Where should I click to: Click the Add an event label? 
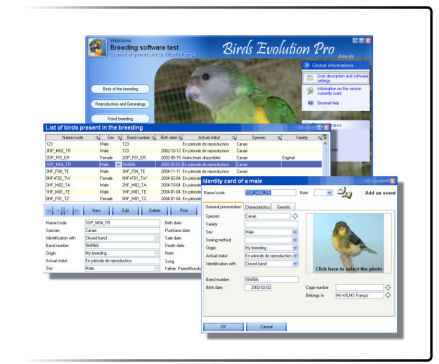(x=380, y=193)
